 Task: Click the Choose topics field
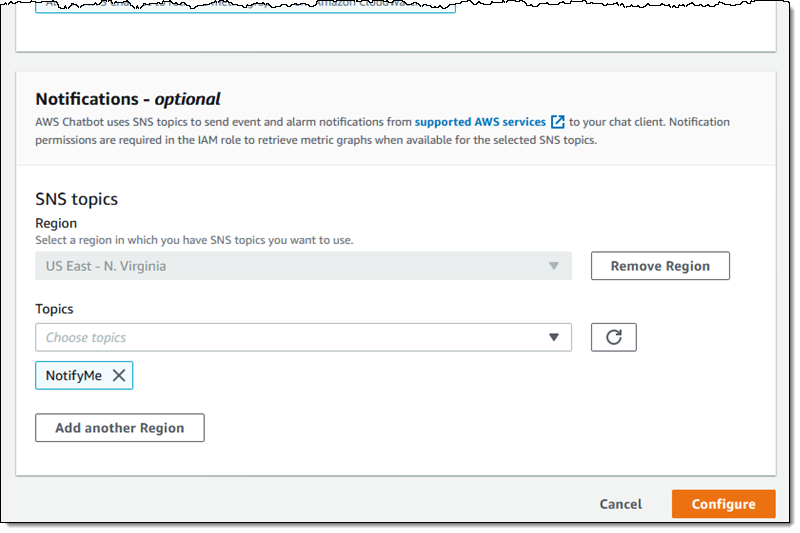coord(290,337)
